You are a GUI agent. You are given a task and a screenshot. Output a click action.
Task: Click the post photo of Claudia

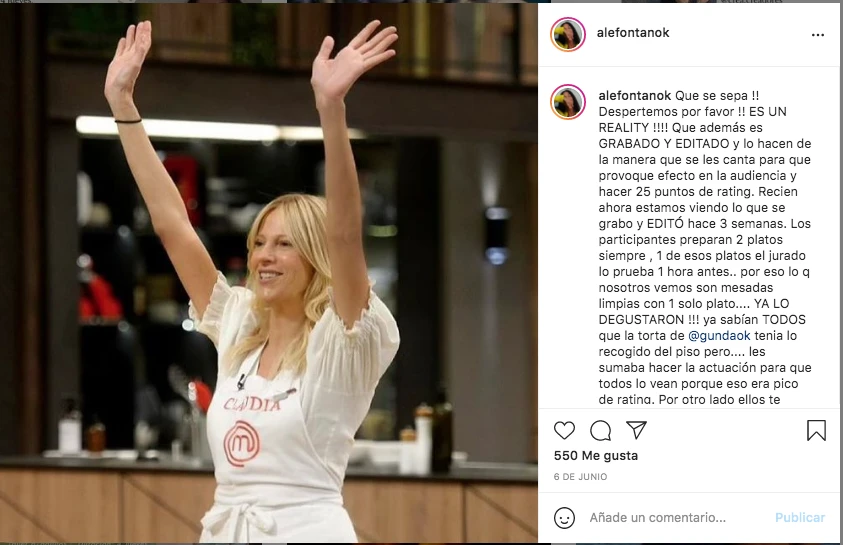click(x=269, y=273)
